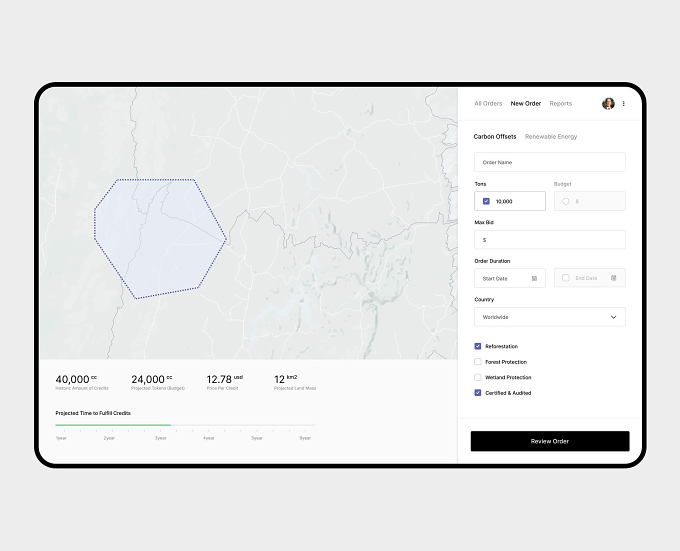Focus the Max Bid input field
680x551 pixels.
[x=550, y=240]
